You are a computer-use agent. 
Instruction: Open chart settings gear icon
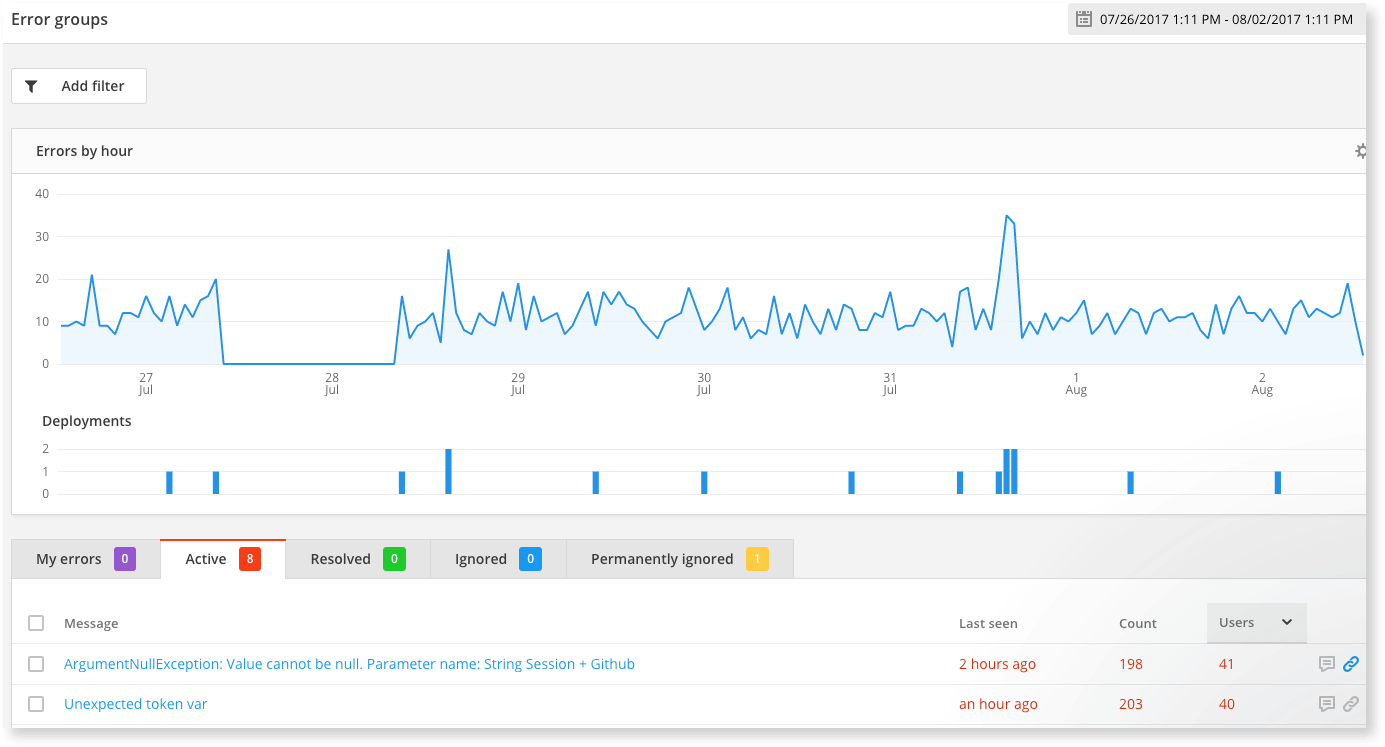click(1360, 151)
